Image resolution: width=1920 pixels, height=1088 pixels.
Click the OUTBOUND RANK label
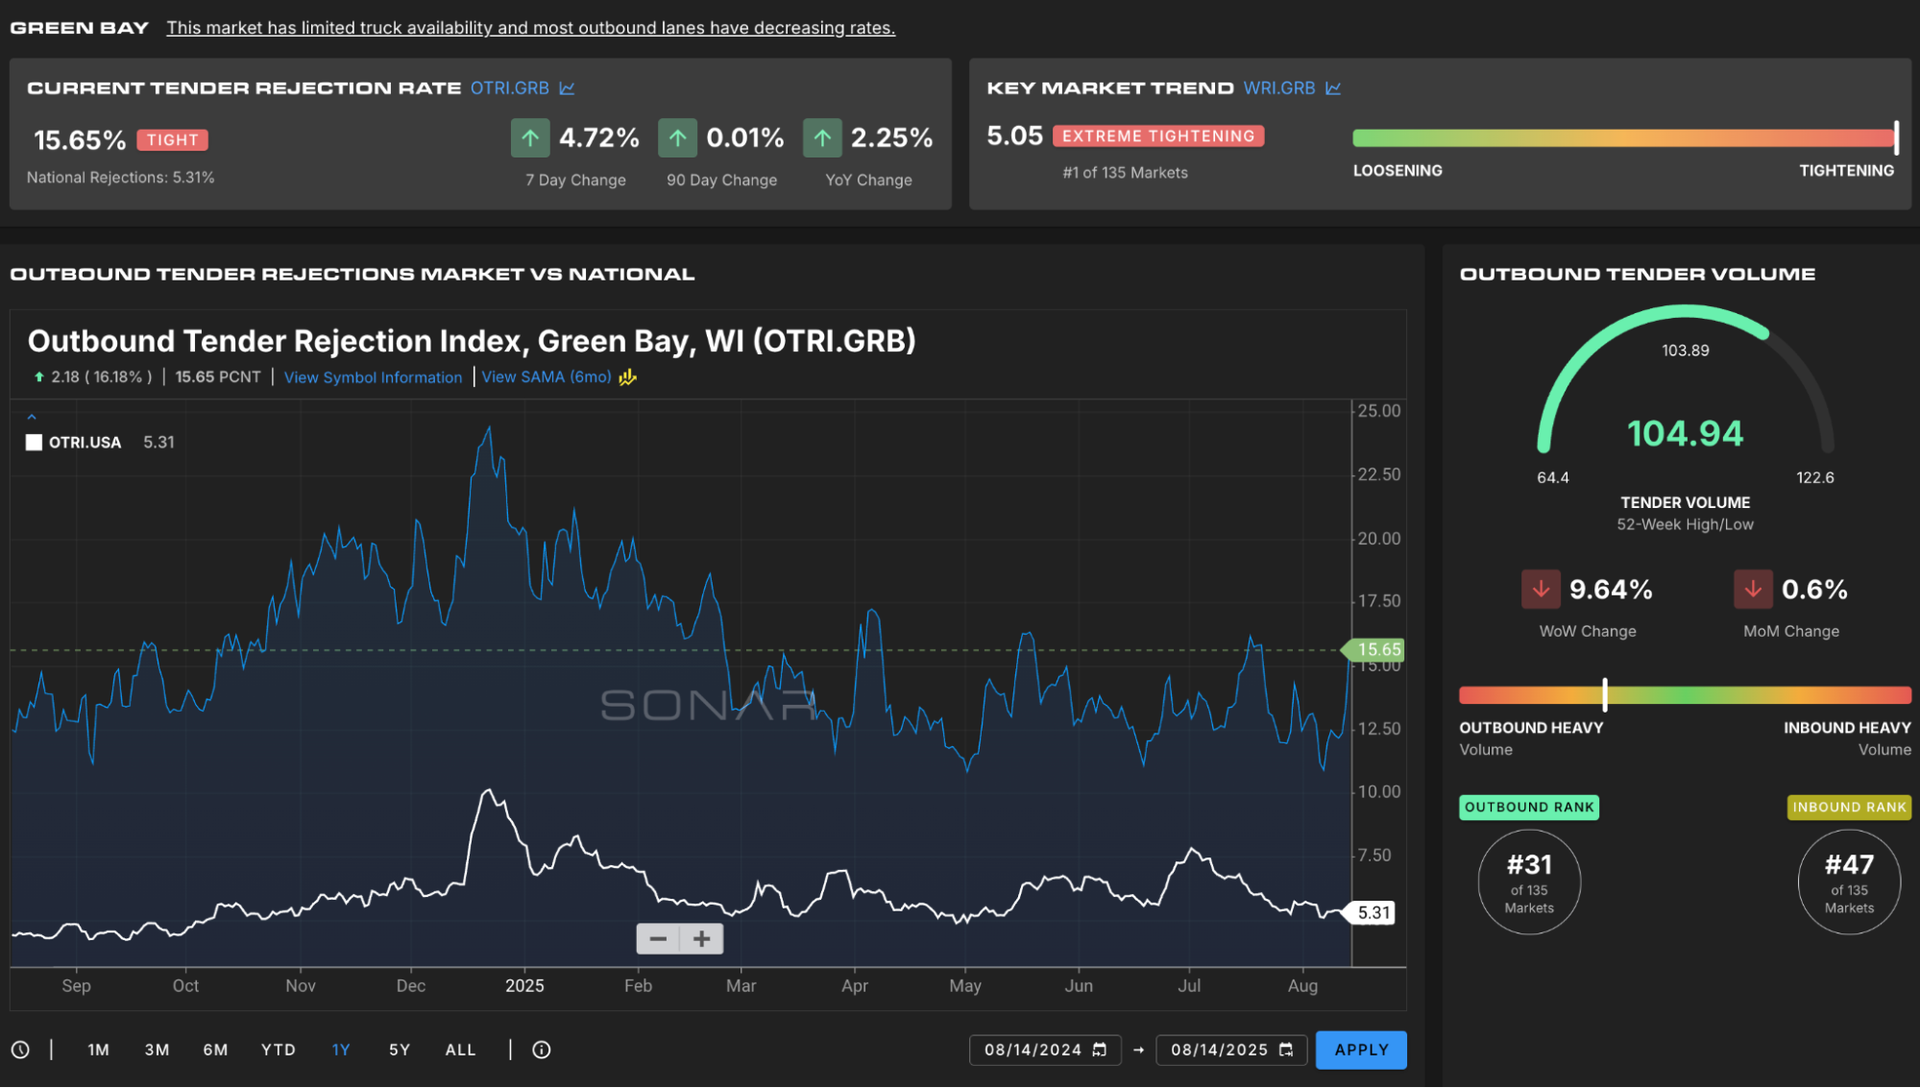tap(1529, 807)
